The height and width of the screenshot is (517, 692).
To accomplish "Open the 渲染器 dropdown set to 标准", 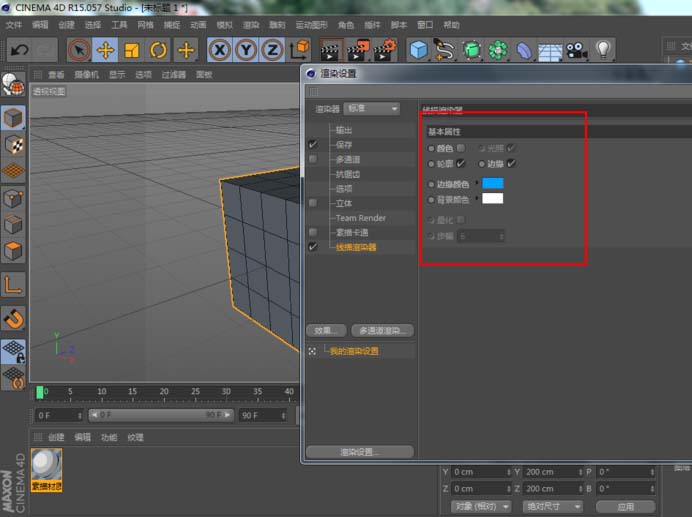I will 371,108.
